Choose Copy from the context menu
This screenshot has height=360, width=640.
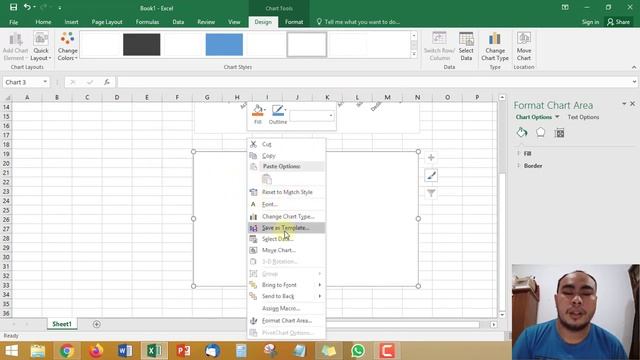(287, 156)
